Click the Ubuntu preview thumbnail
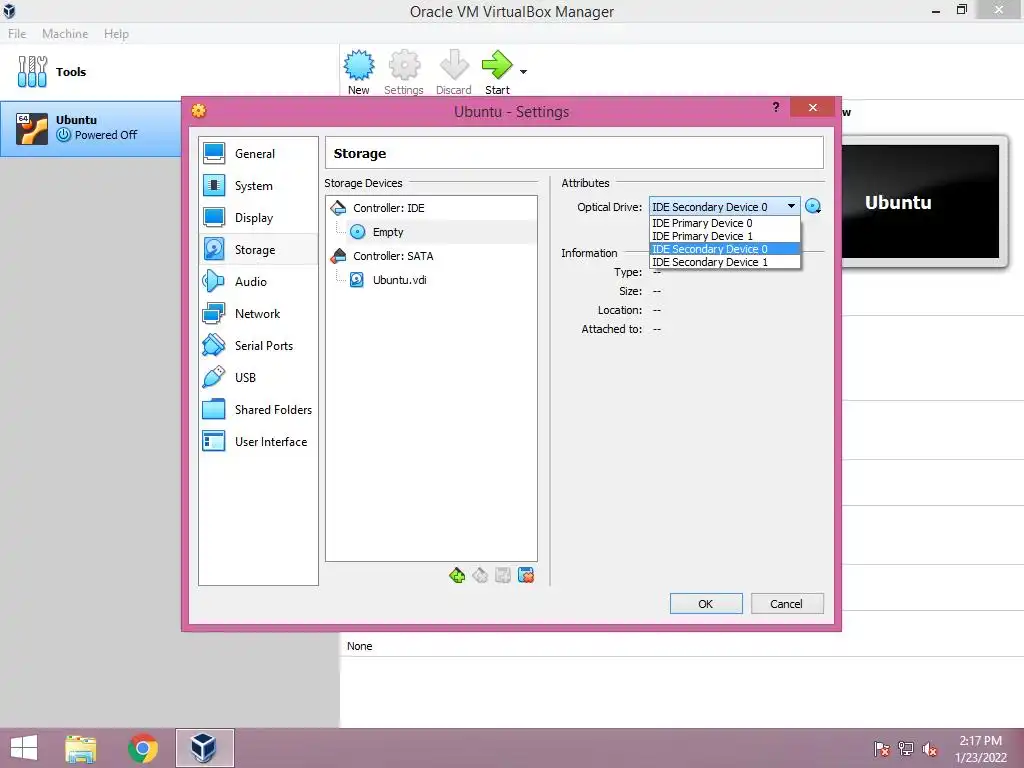 920,202
